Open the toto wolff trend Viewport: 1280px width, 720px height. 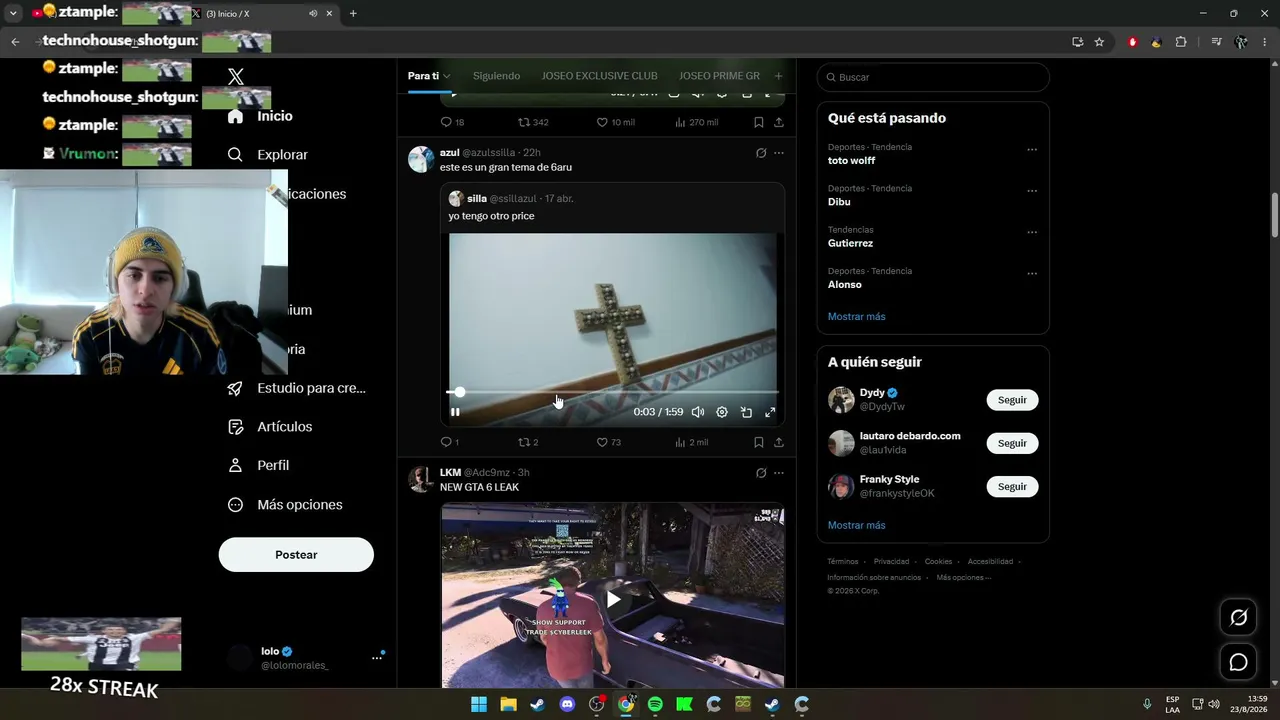pos(851,161)
